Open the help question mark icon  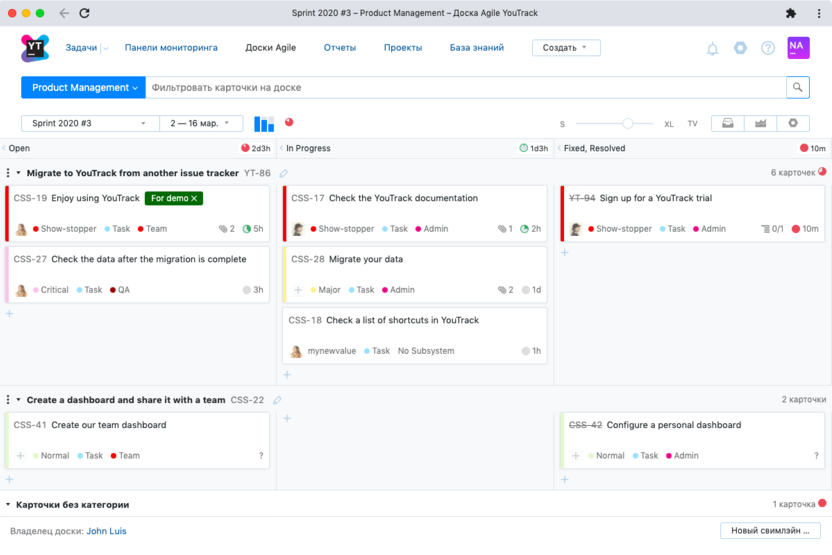coord(768,48)
